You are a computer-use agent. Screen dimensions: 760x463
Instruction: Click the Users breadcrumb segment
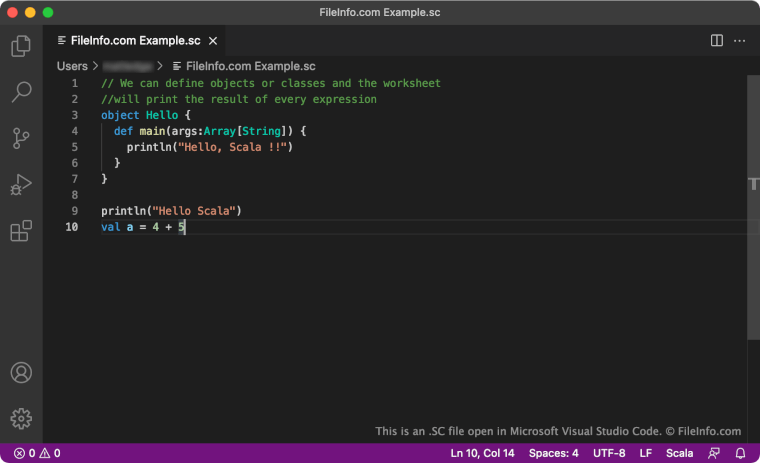coord(72,66)
